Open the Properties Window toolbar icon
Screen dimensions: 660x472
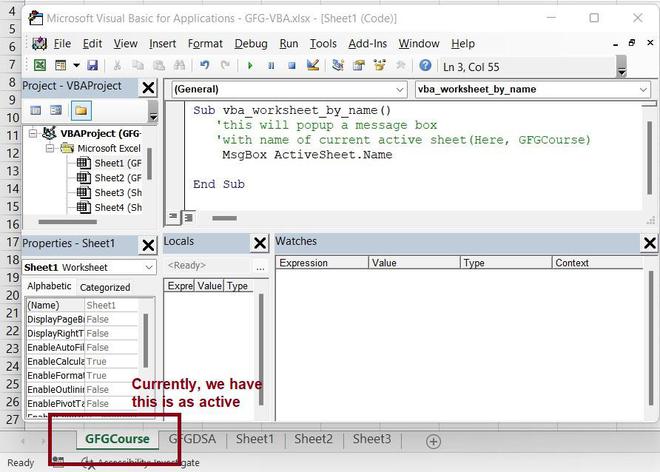[x=359, y=65]
